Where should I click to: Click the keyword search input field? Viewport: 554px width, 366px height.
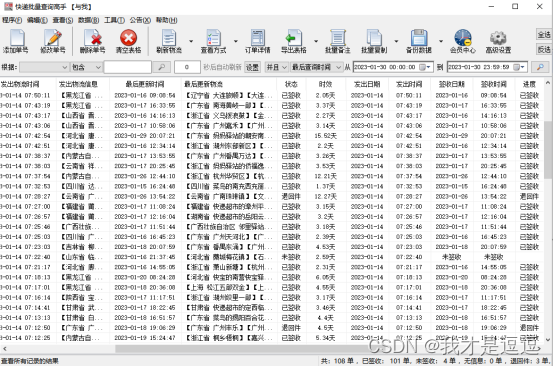128,67
